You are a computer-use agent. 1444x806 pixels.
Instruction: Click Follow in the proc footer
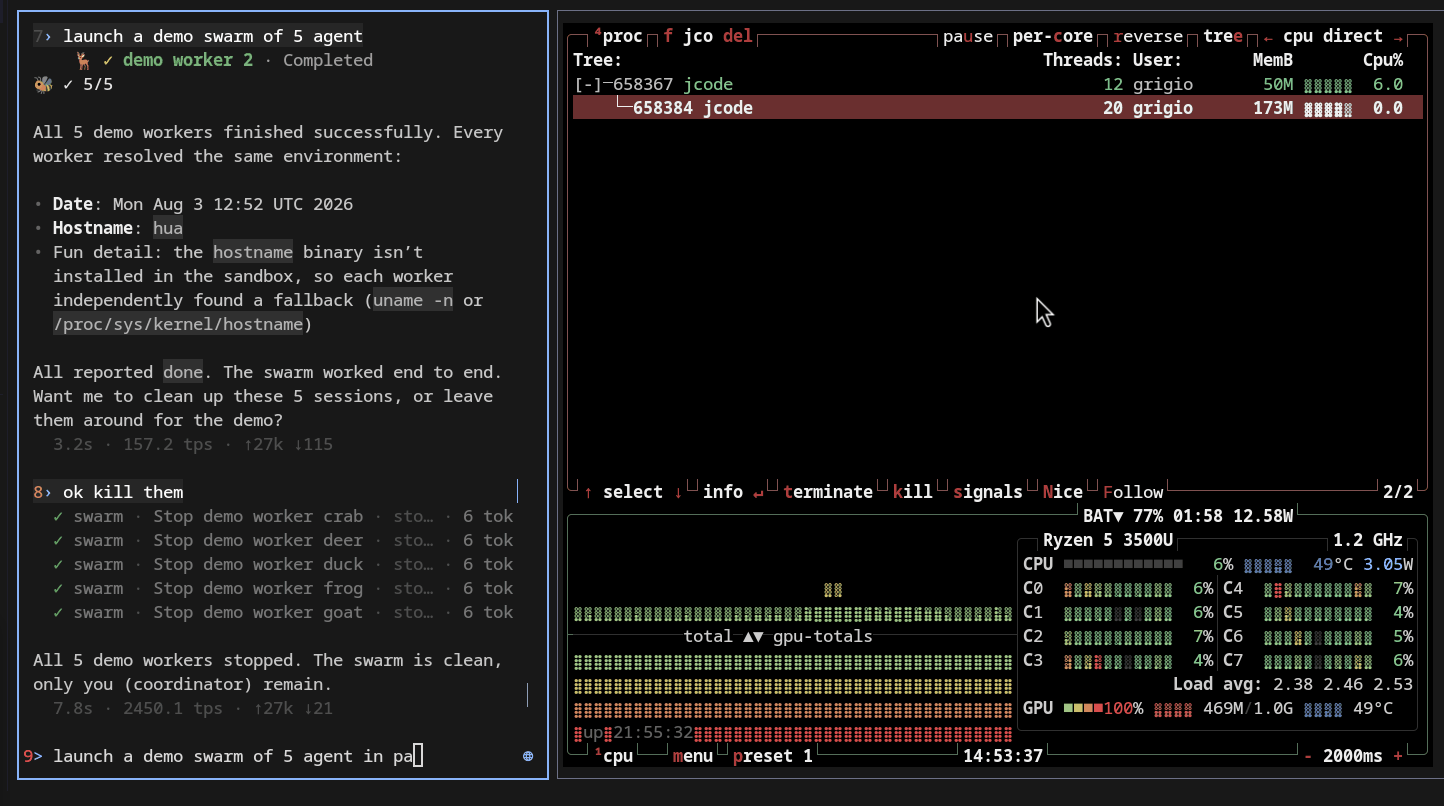(x=1133, y=492)
